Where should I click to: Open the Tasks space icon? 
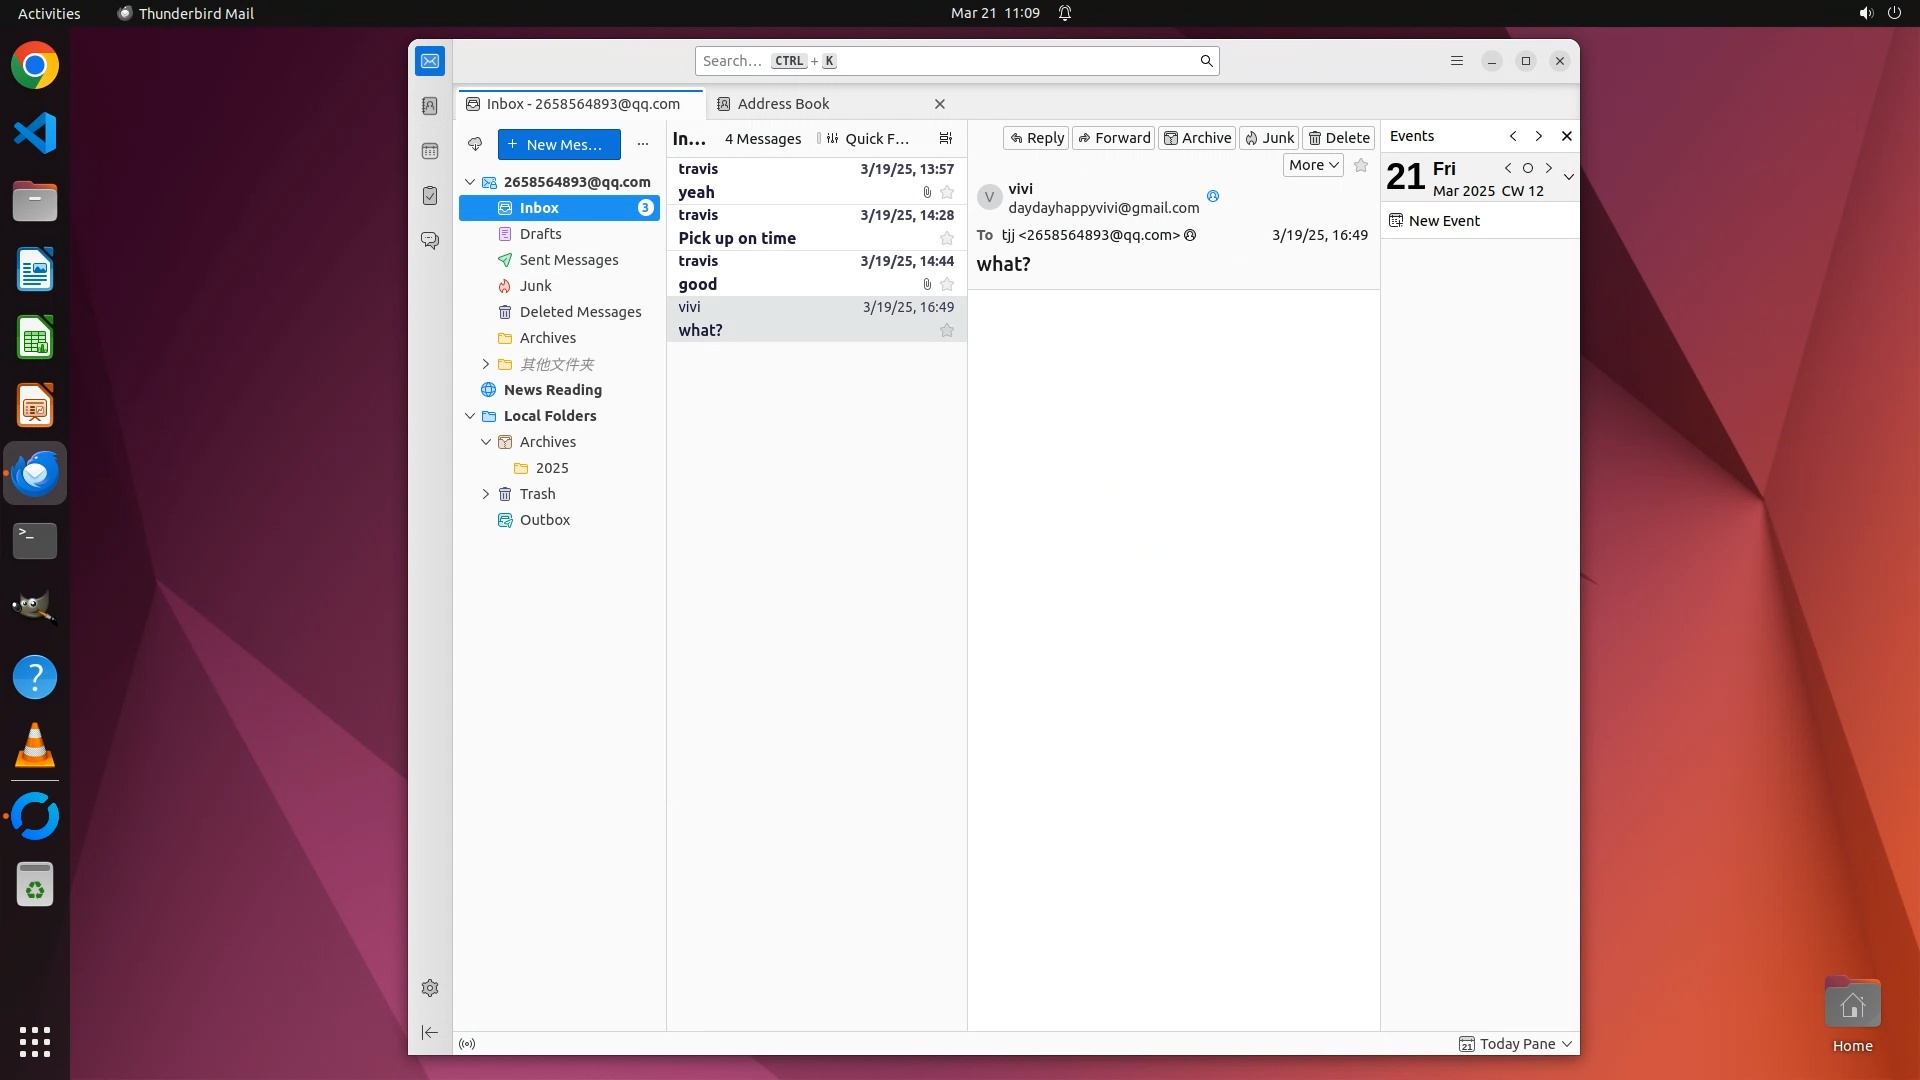[x=430, y=196]
